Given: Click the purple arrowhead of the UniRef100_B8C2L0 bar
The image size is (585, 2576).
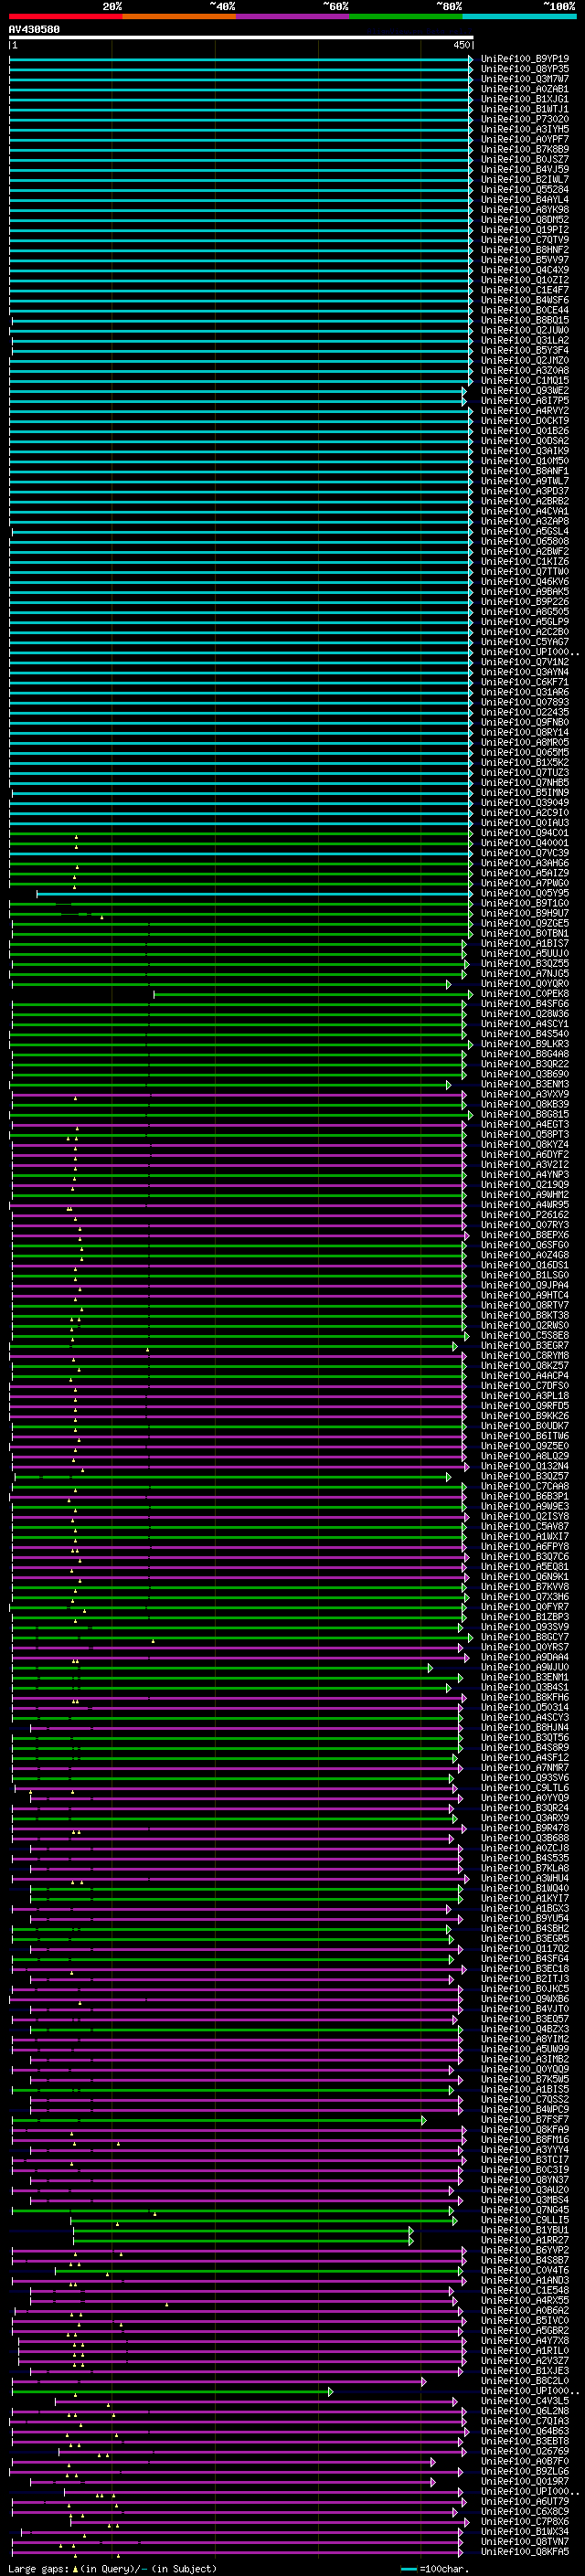Looking at the screenshot, I should [x=424, y=2382].
